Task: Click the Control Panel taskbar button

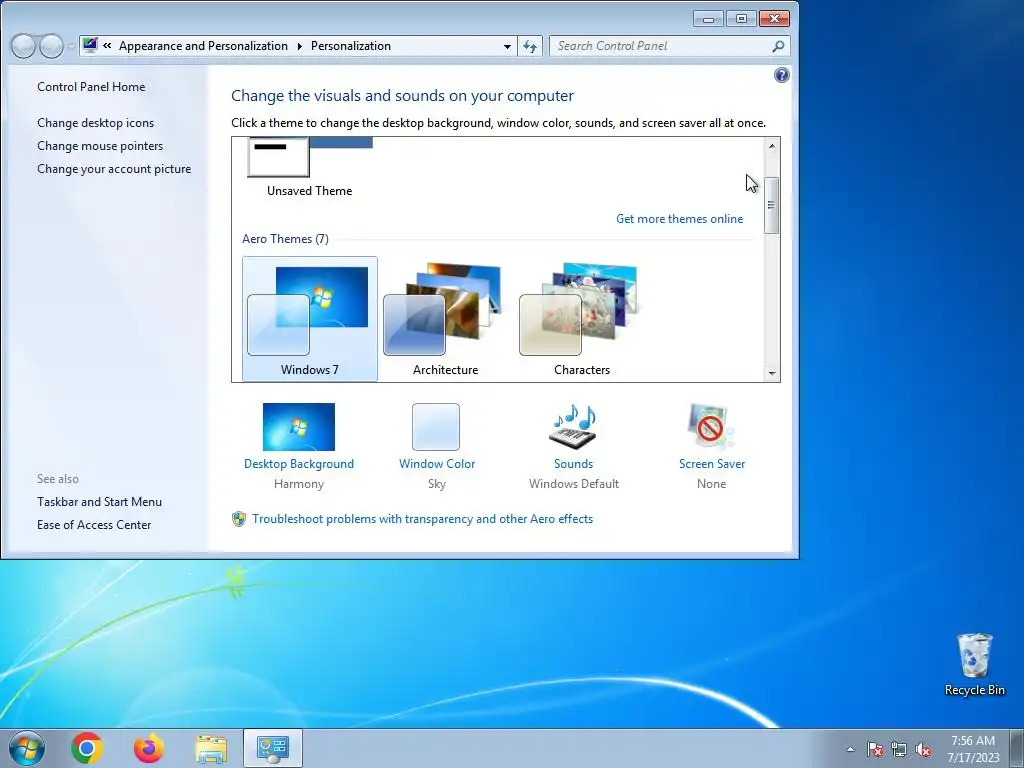Action: pos(273,748)
